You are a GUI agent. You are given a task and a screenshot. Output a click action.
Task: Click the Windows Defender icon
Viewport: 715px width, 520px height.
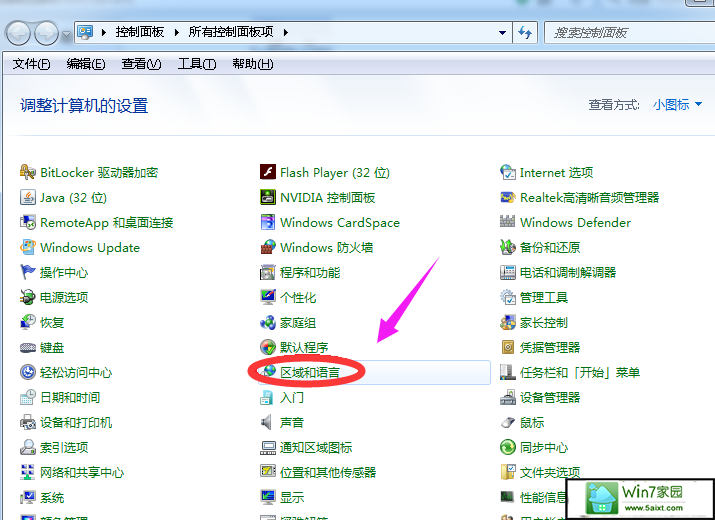coord(508,223)
